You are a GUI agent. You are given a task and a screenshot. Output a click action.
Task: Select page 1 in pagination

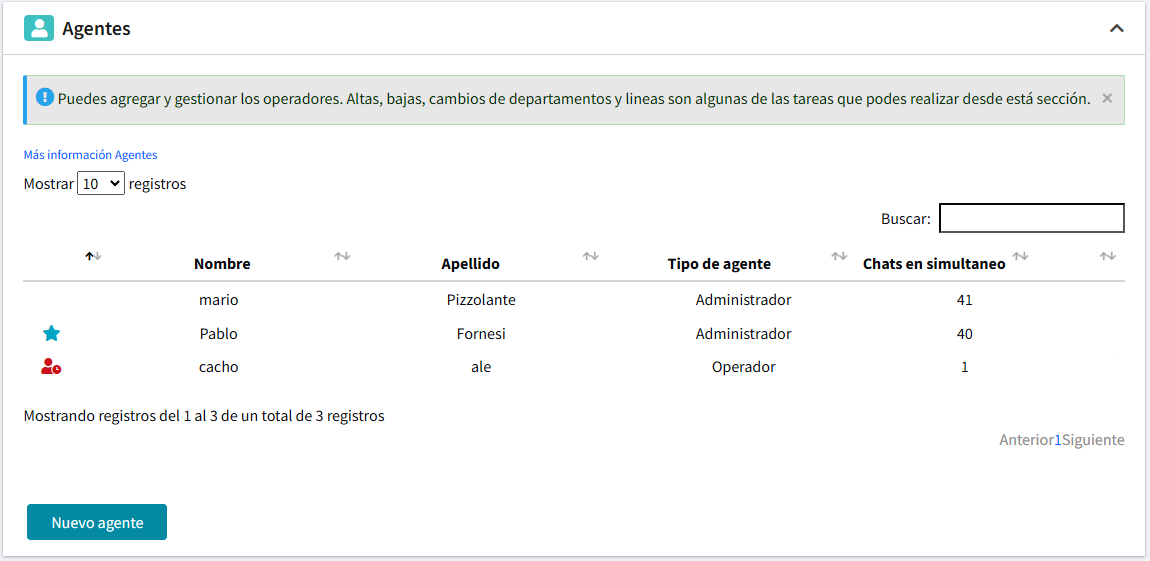coord(1058,440)
